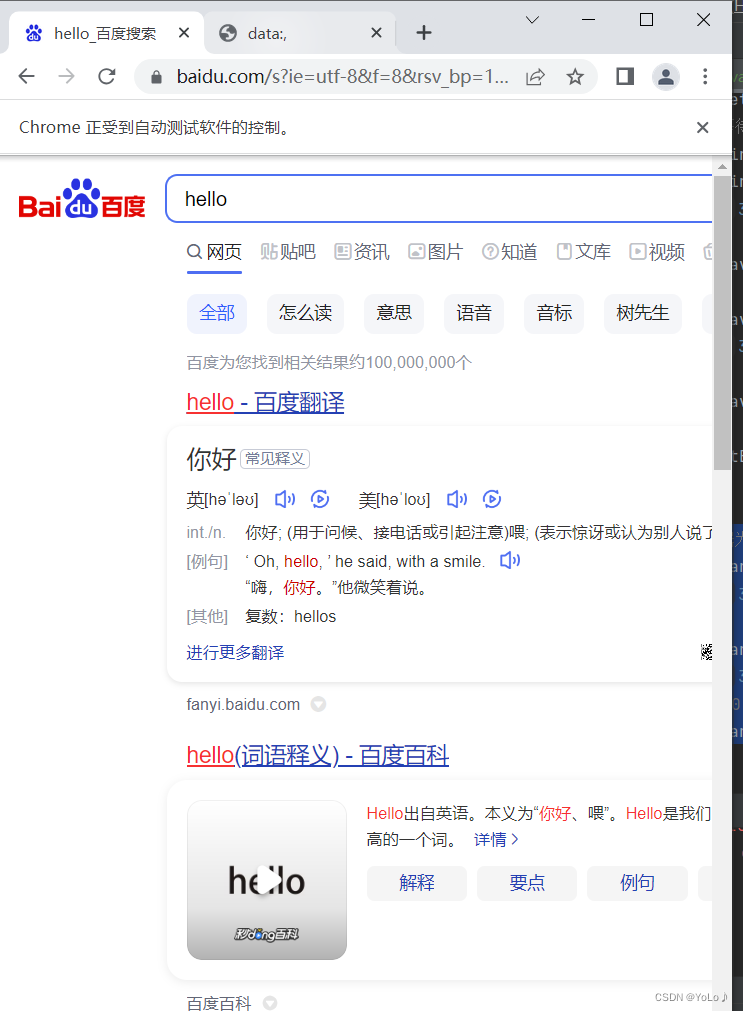Reload the Baidu results page
Image resolution: width=743 pixels, height=1011 pixels.
coord(107,77)
